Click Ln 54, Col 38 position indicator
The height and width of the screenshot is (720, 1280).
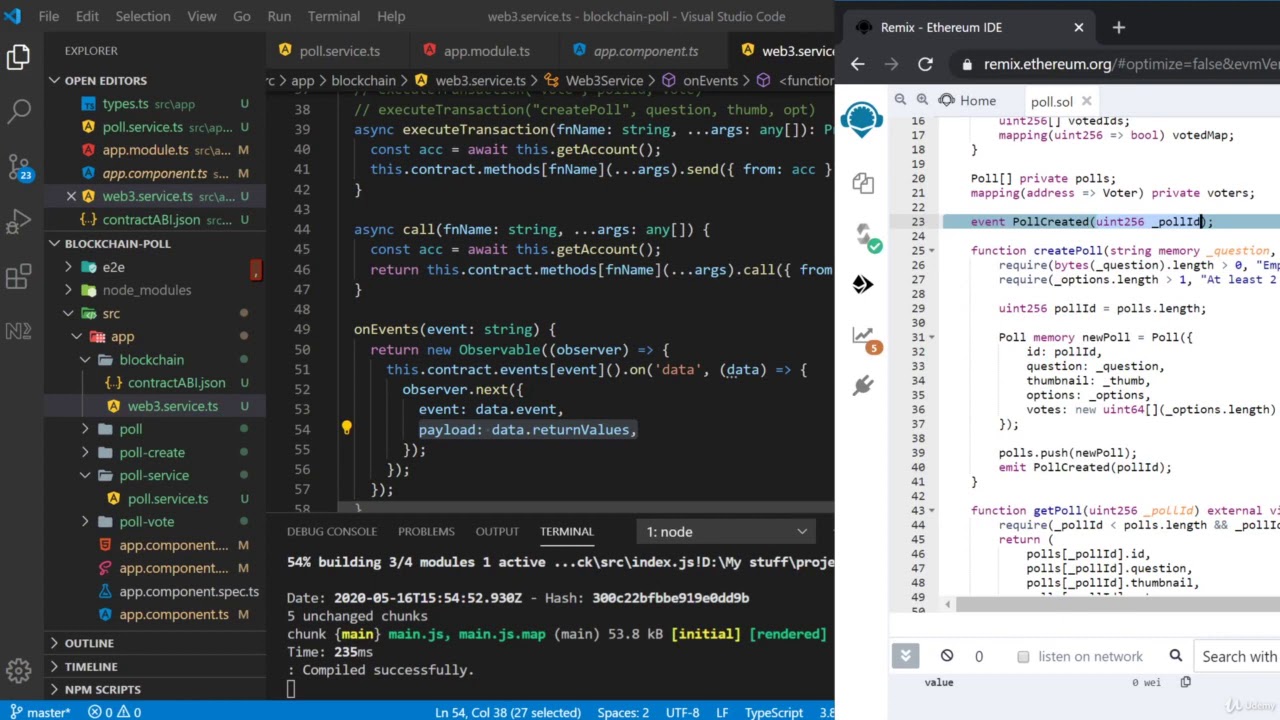pos(508,712)
